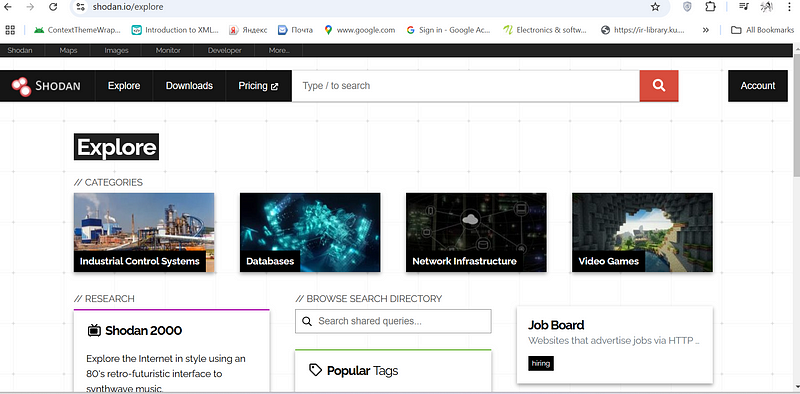Viewport: 800px width, 394px height.
Task: Expand hidden bookmarks with the double chevron
Action: [x=706, y=30]
